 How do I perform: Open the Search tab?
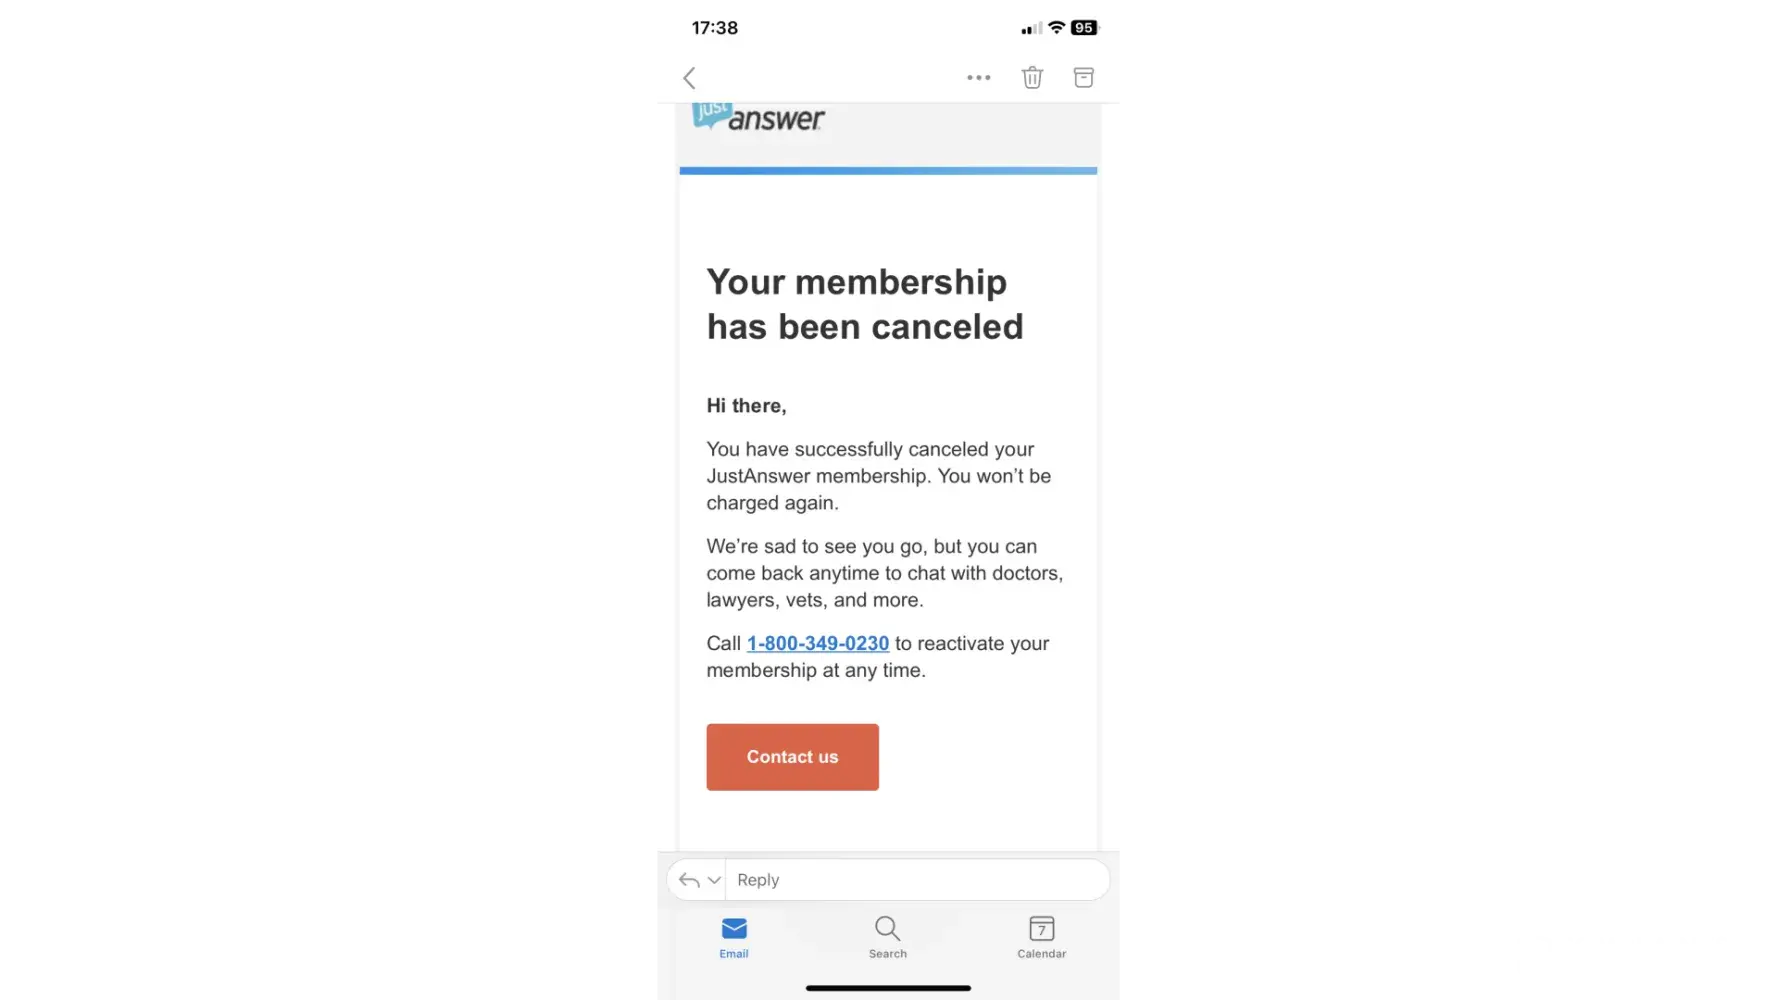888,937
